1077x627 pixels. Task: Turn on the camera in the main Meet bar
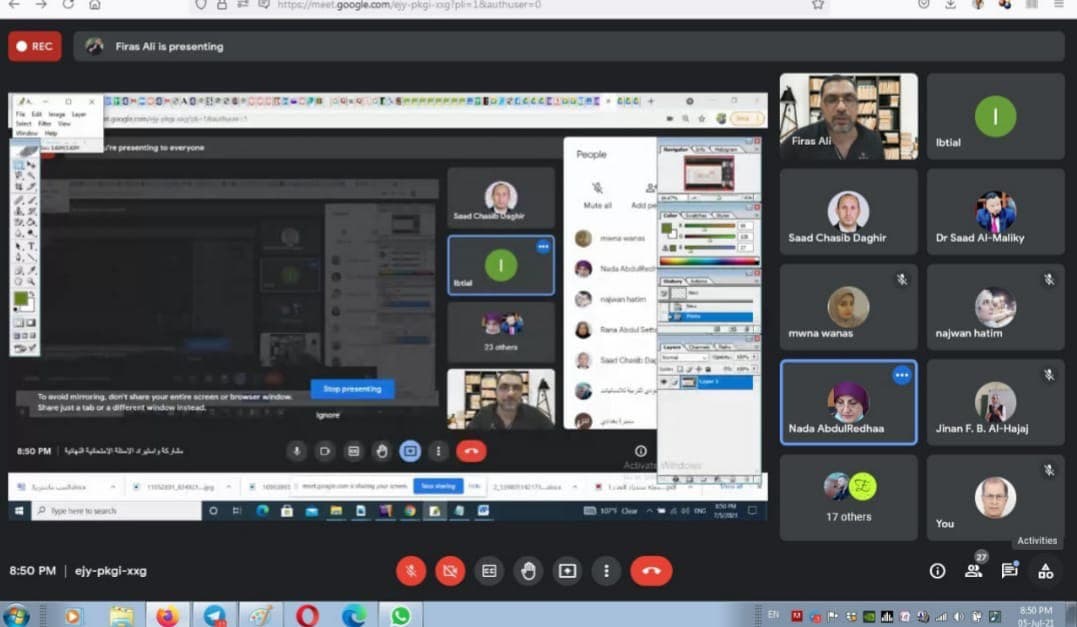450,570
